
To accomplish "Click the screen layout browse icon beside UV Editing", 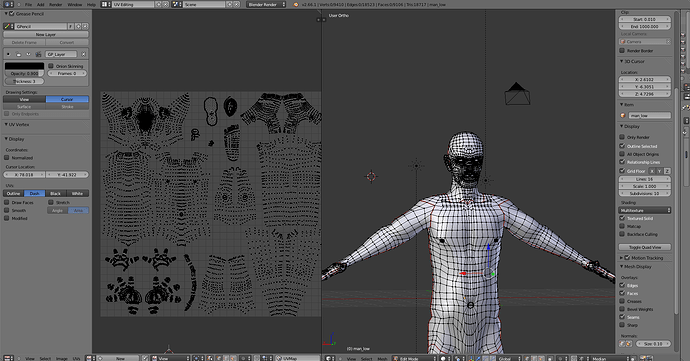I will click(105, 4).
